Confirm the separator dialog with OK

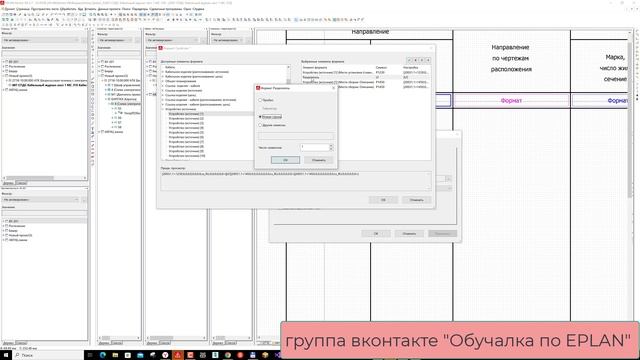[x=285, y=160]
